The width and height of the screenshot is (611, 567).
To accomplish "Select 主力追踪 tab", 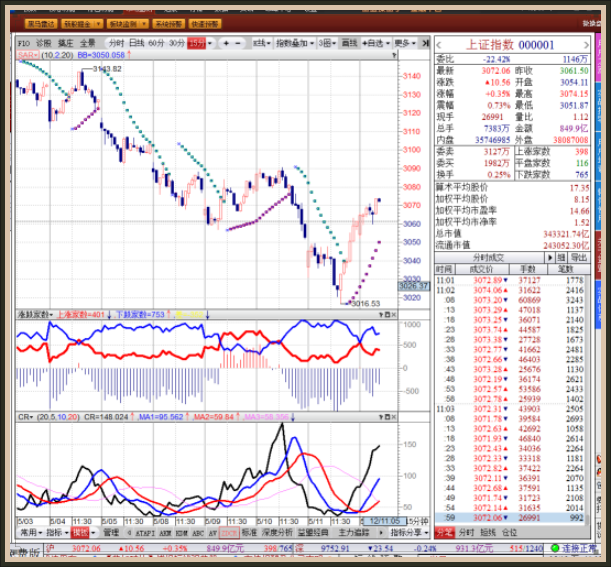I will pyautogui.click(x=353, y=532).
